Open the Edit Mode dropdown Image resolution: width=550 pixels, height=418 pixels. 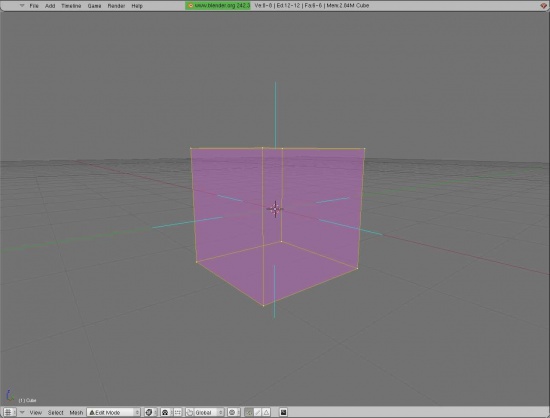(114, 412)
